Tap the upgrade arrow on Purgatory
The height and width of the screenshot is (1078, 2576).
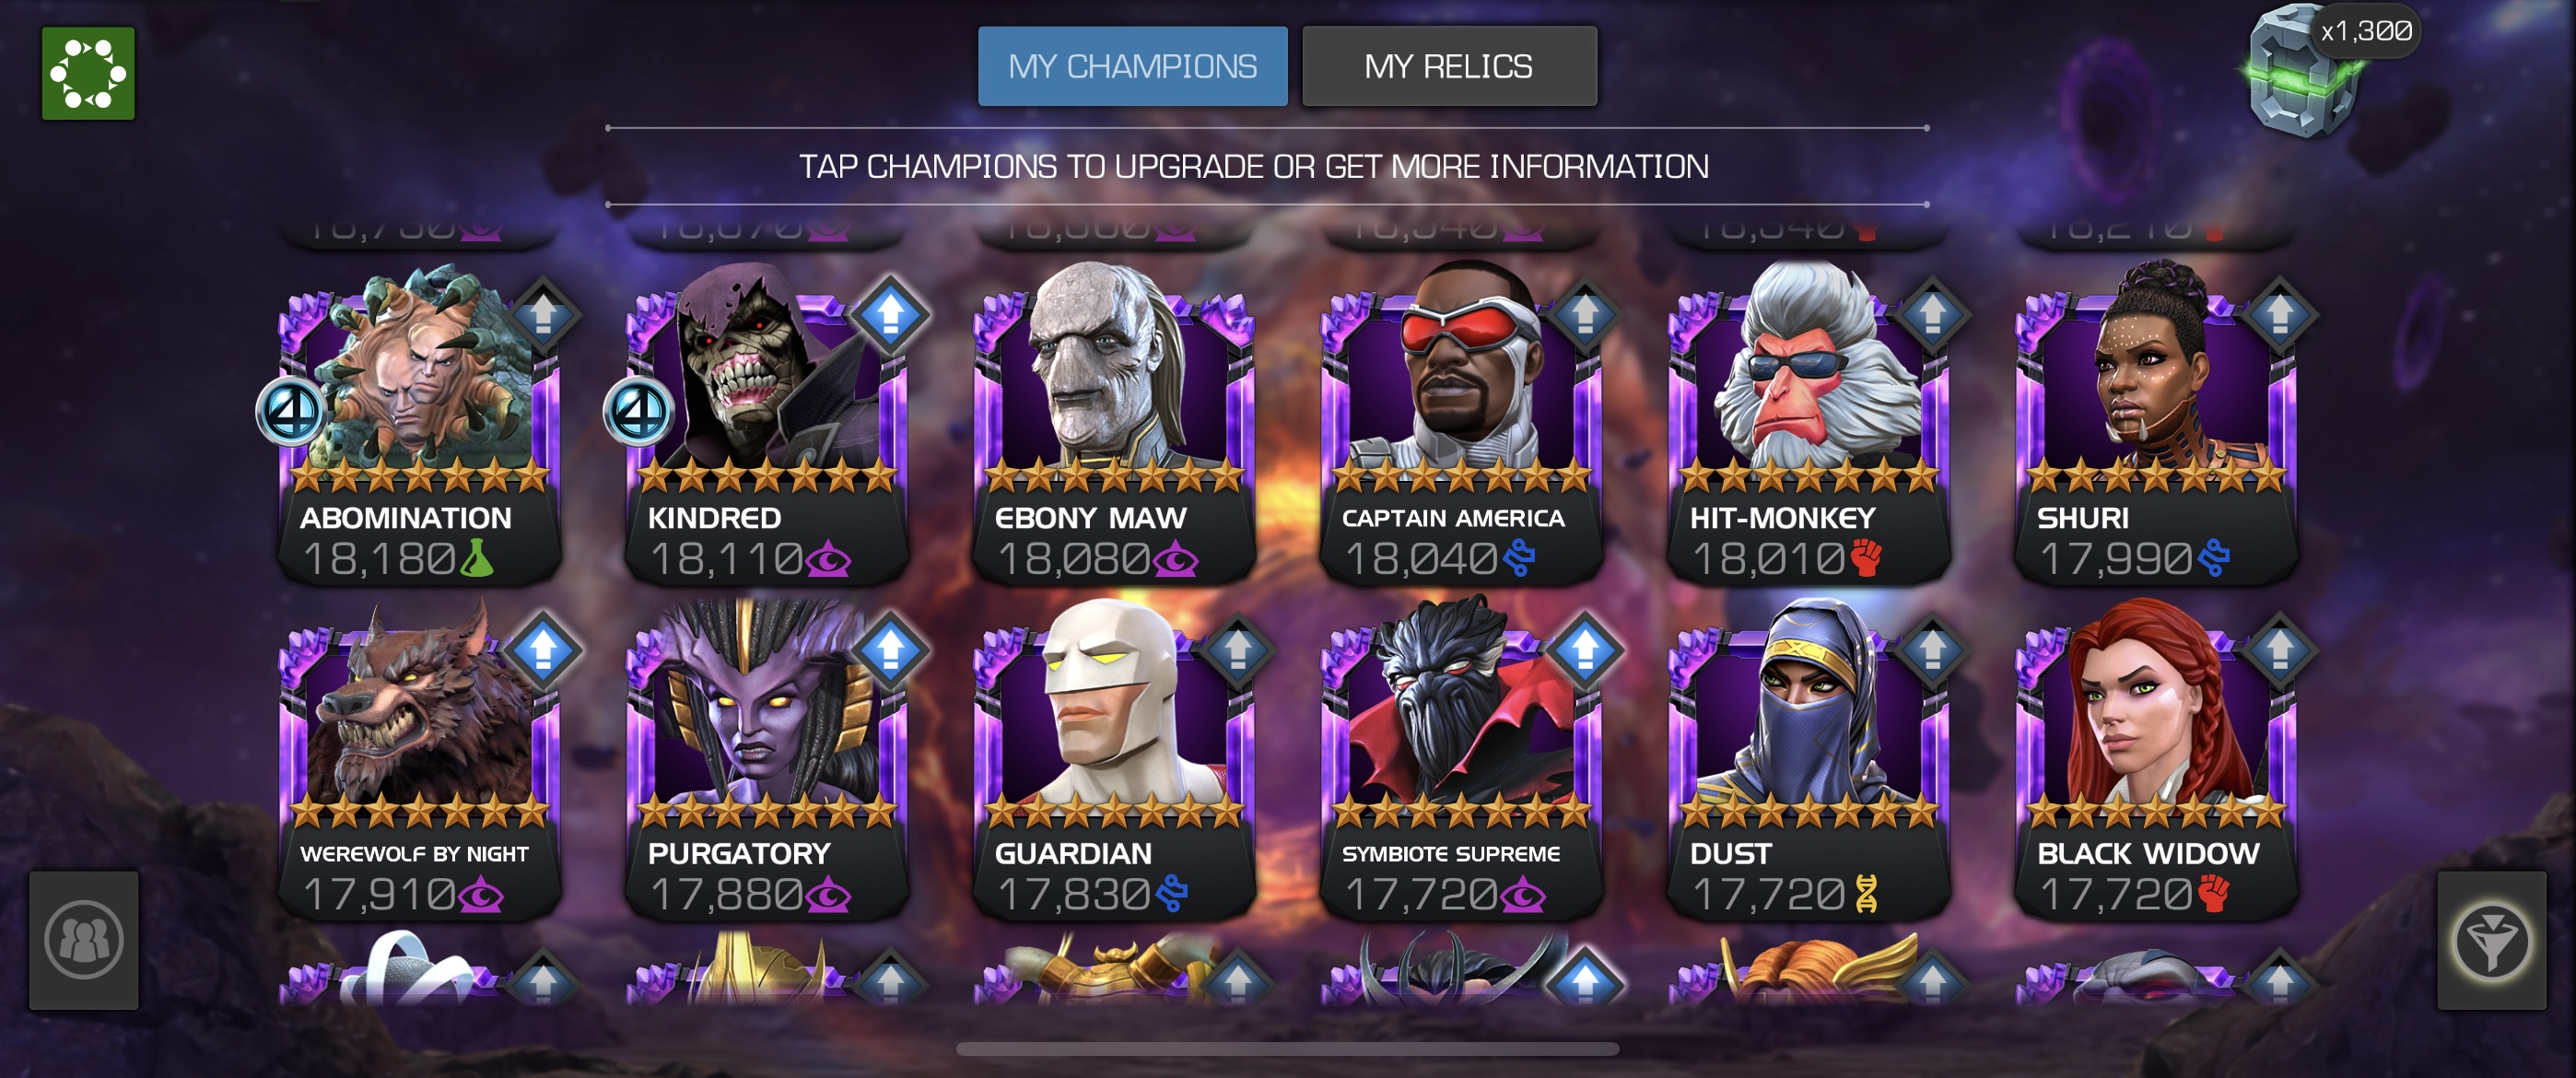(x=890, y=650)
